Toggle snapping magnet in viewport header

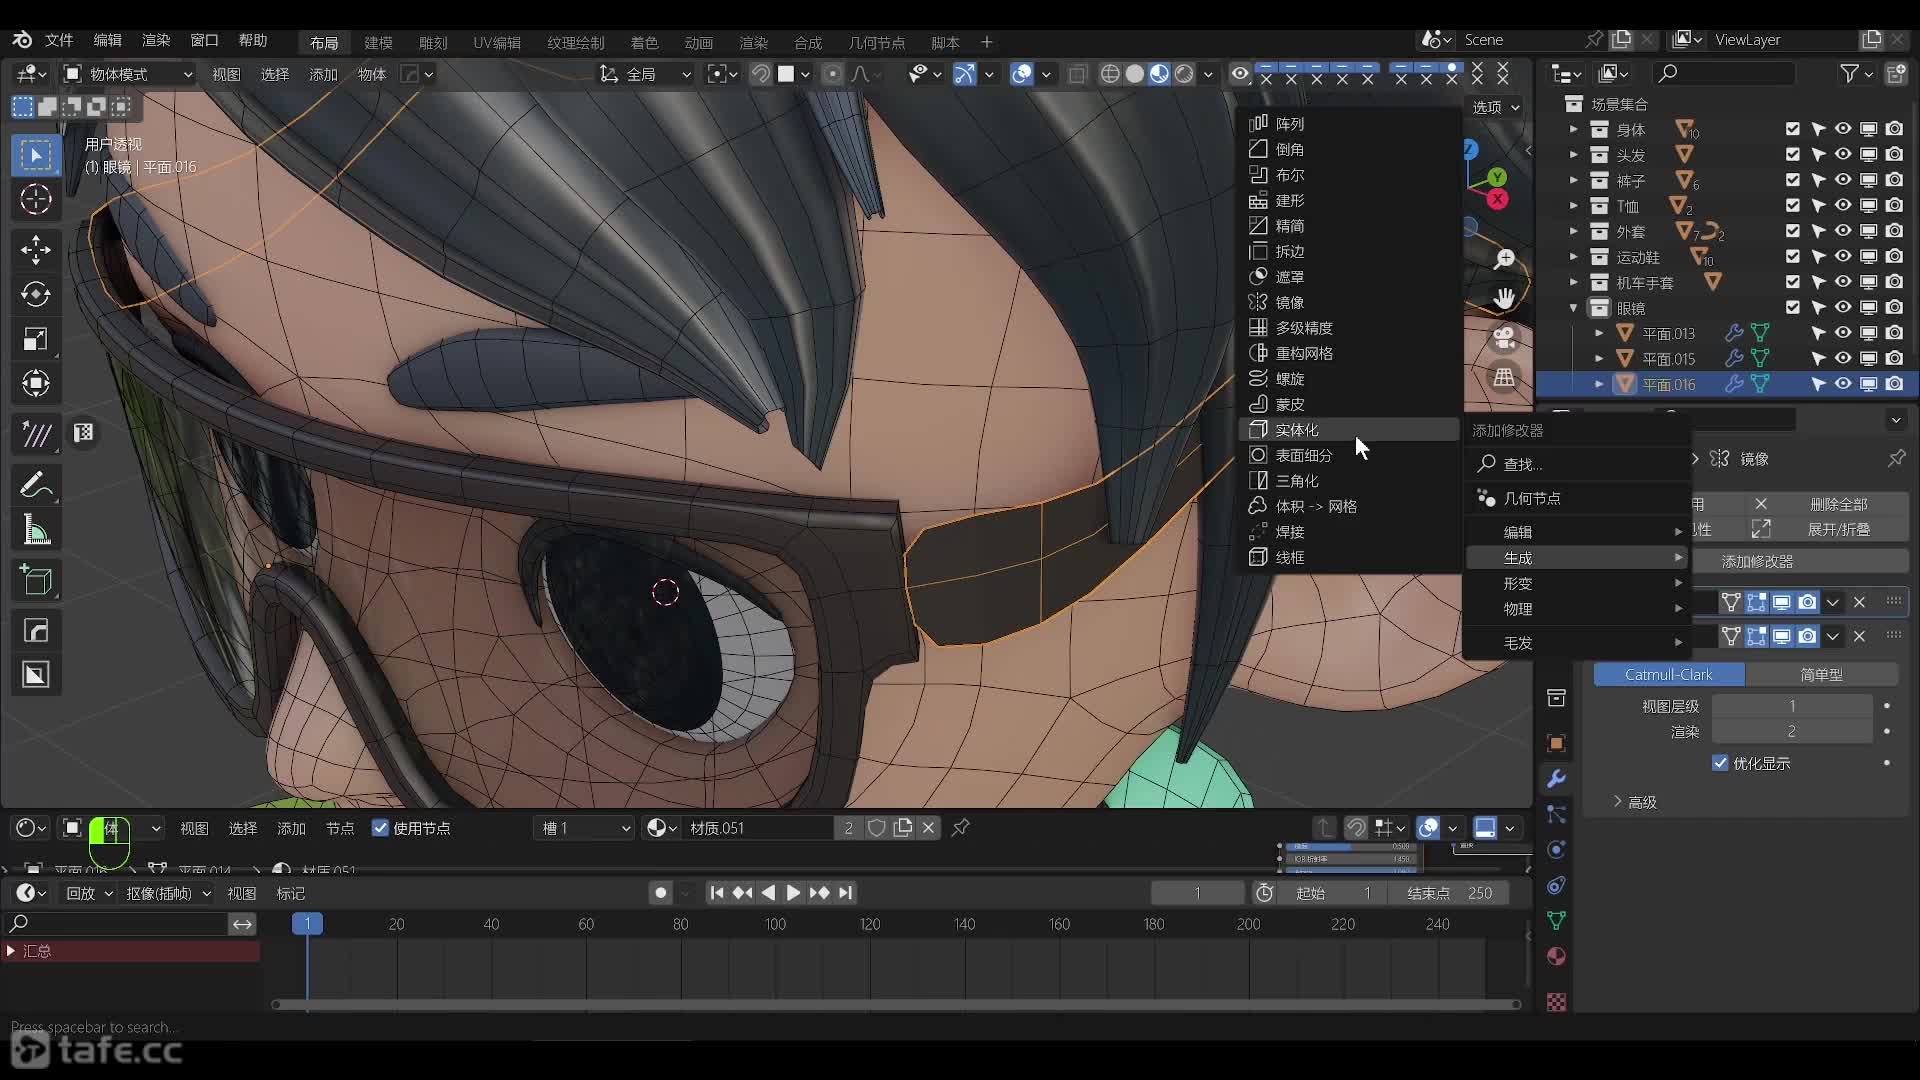pyautogui.click(x=760, y=74)
